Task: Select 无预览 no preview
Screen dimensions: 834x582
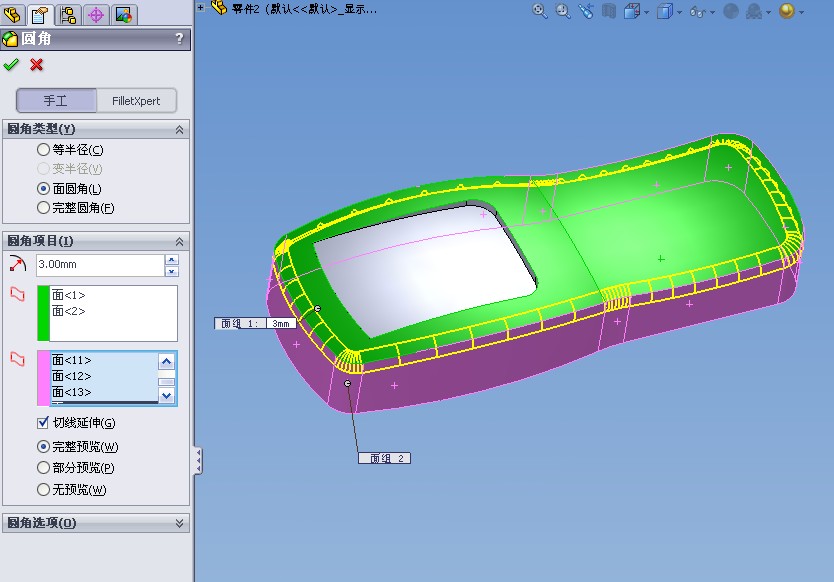Action: coord(43,489)
